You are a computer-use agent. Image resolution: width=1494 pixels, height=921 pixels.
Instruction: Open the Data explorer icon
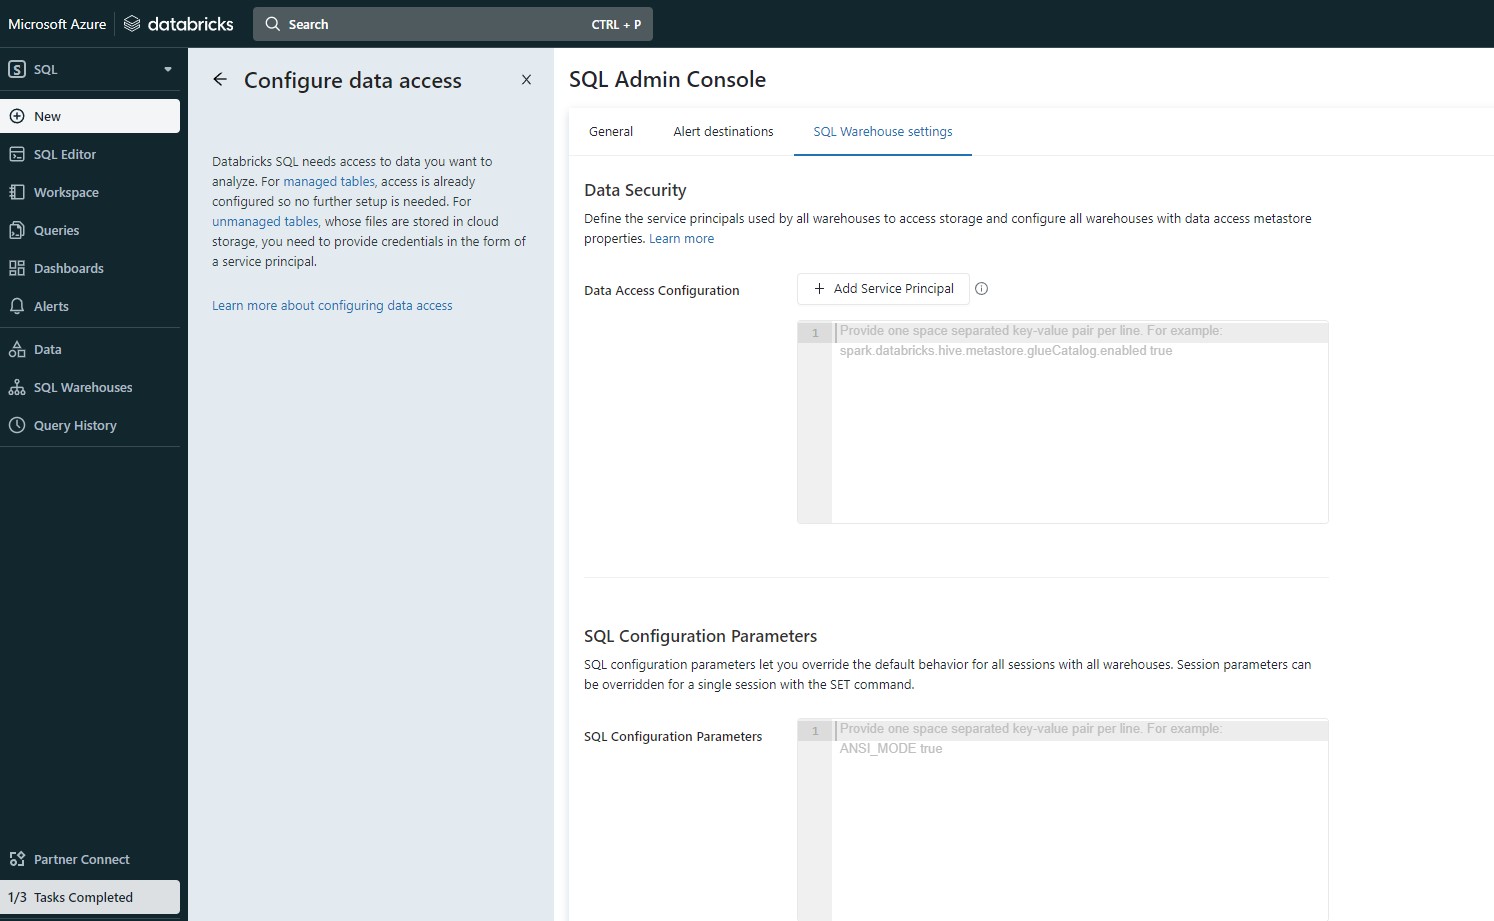tap(17, 349)
